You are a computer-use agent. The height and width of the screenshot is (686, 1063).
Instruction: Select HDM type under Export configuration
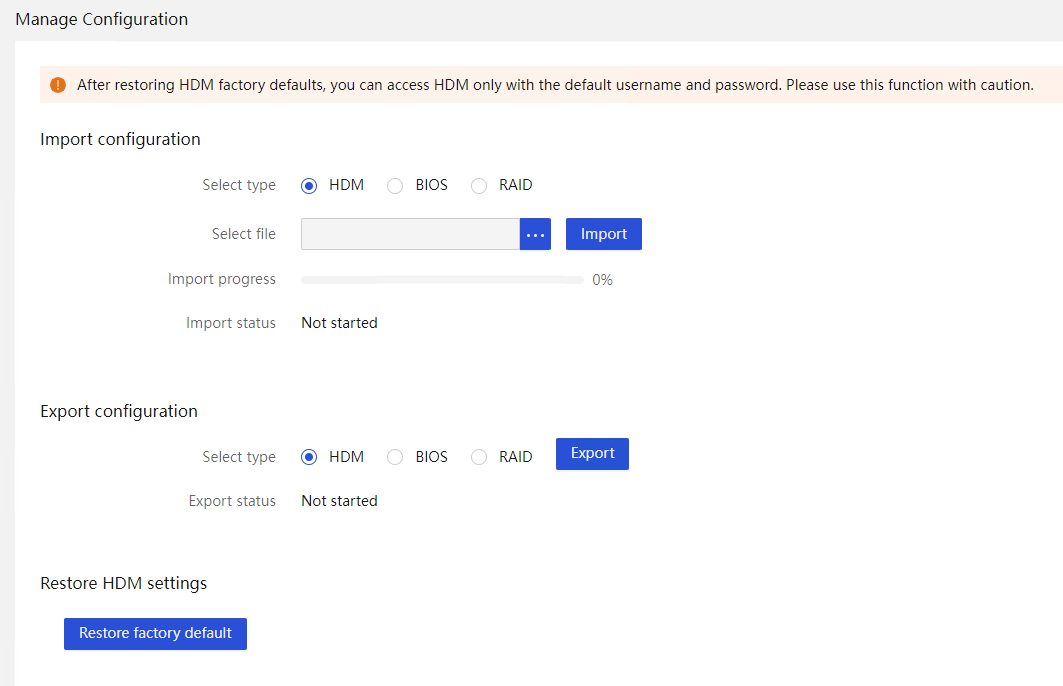[309, 458]
